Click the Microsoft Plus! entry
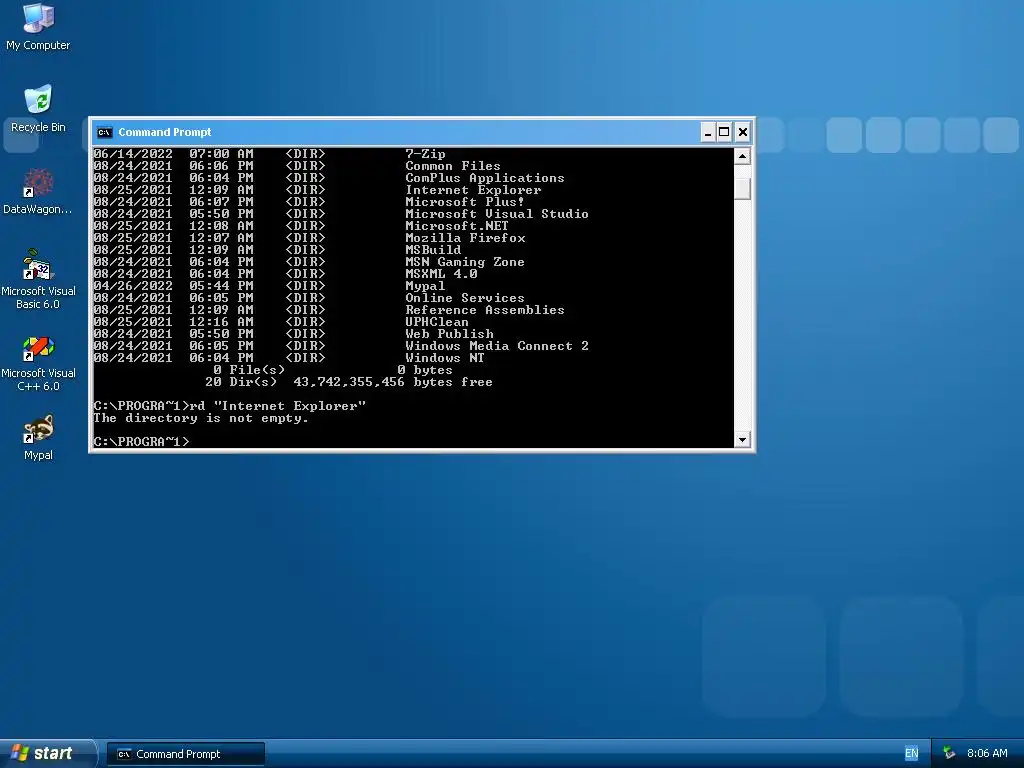The height and width of the screenshot is (768, 1024). (x=464, y=202)
